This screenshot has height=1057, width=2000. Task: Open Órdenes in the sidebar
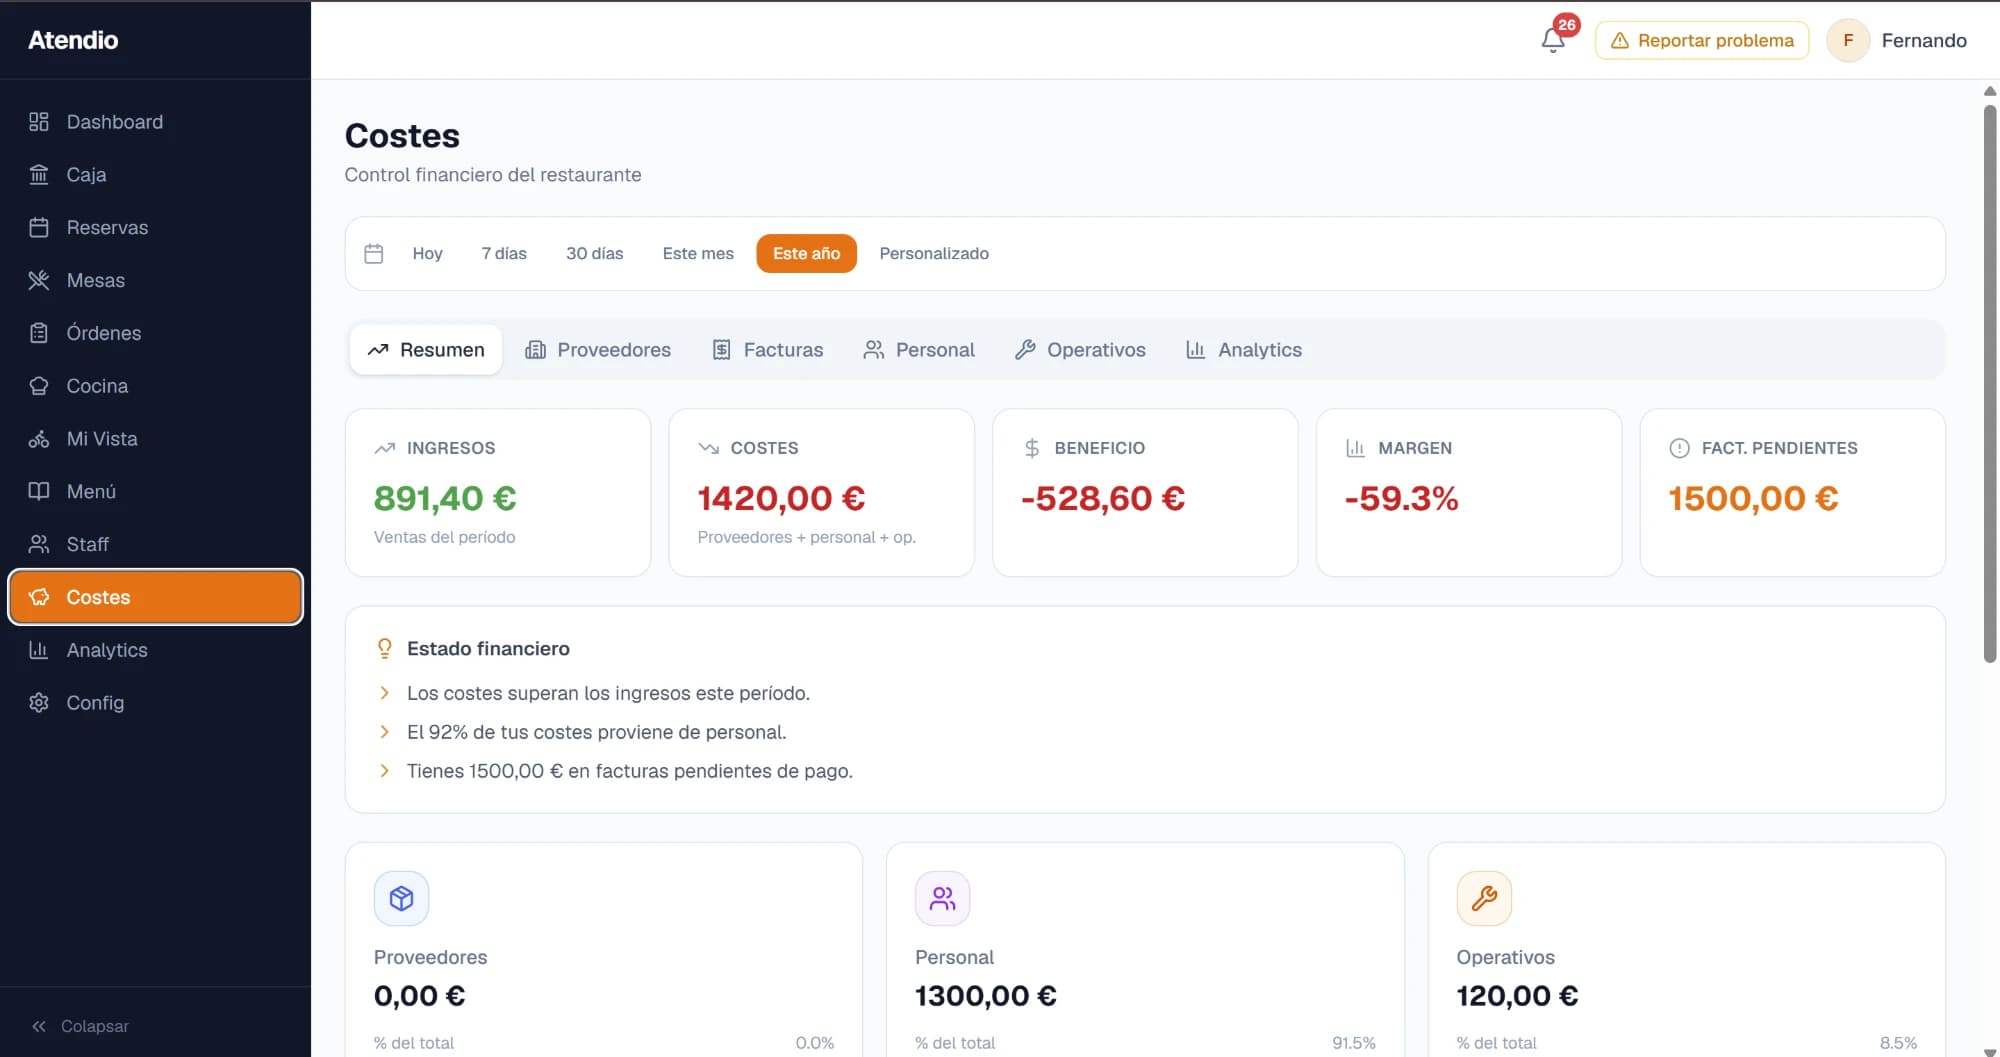pyautogui.click(x=155, y=333)
